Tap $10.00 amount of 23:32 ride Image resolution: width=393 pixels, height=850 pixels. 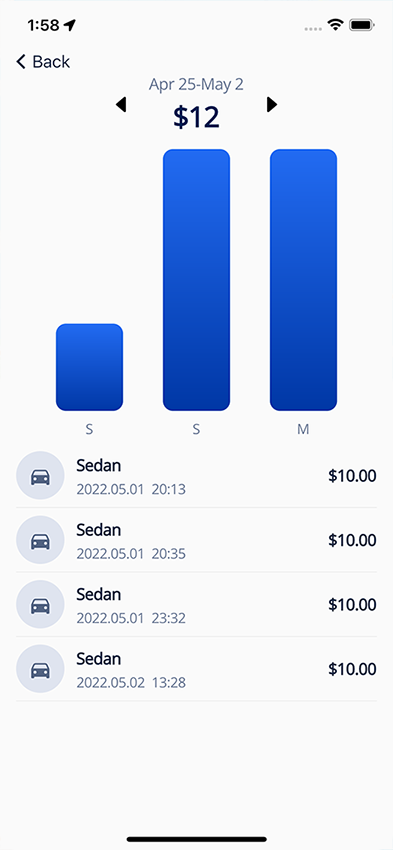(352, 604)
